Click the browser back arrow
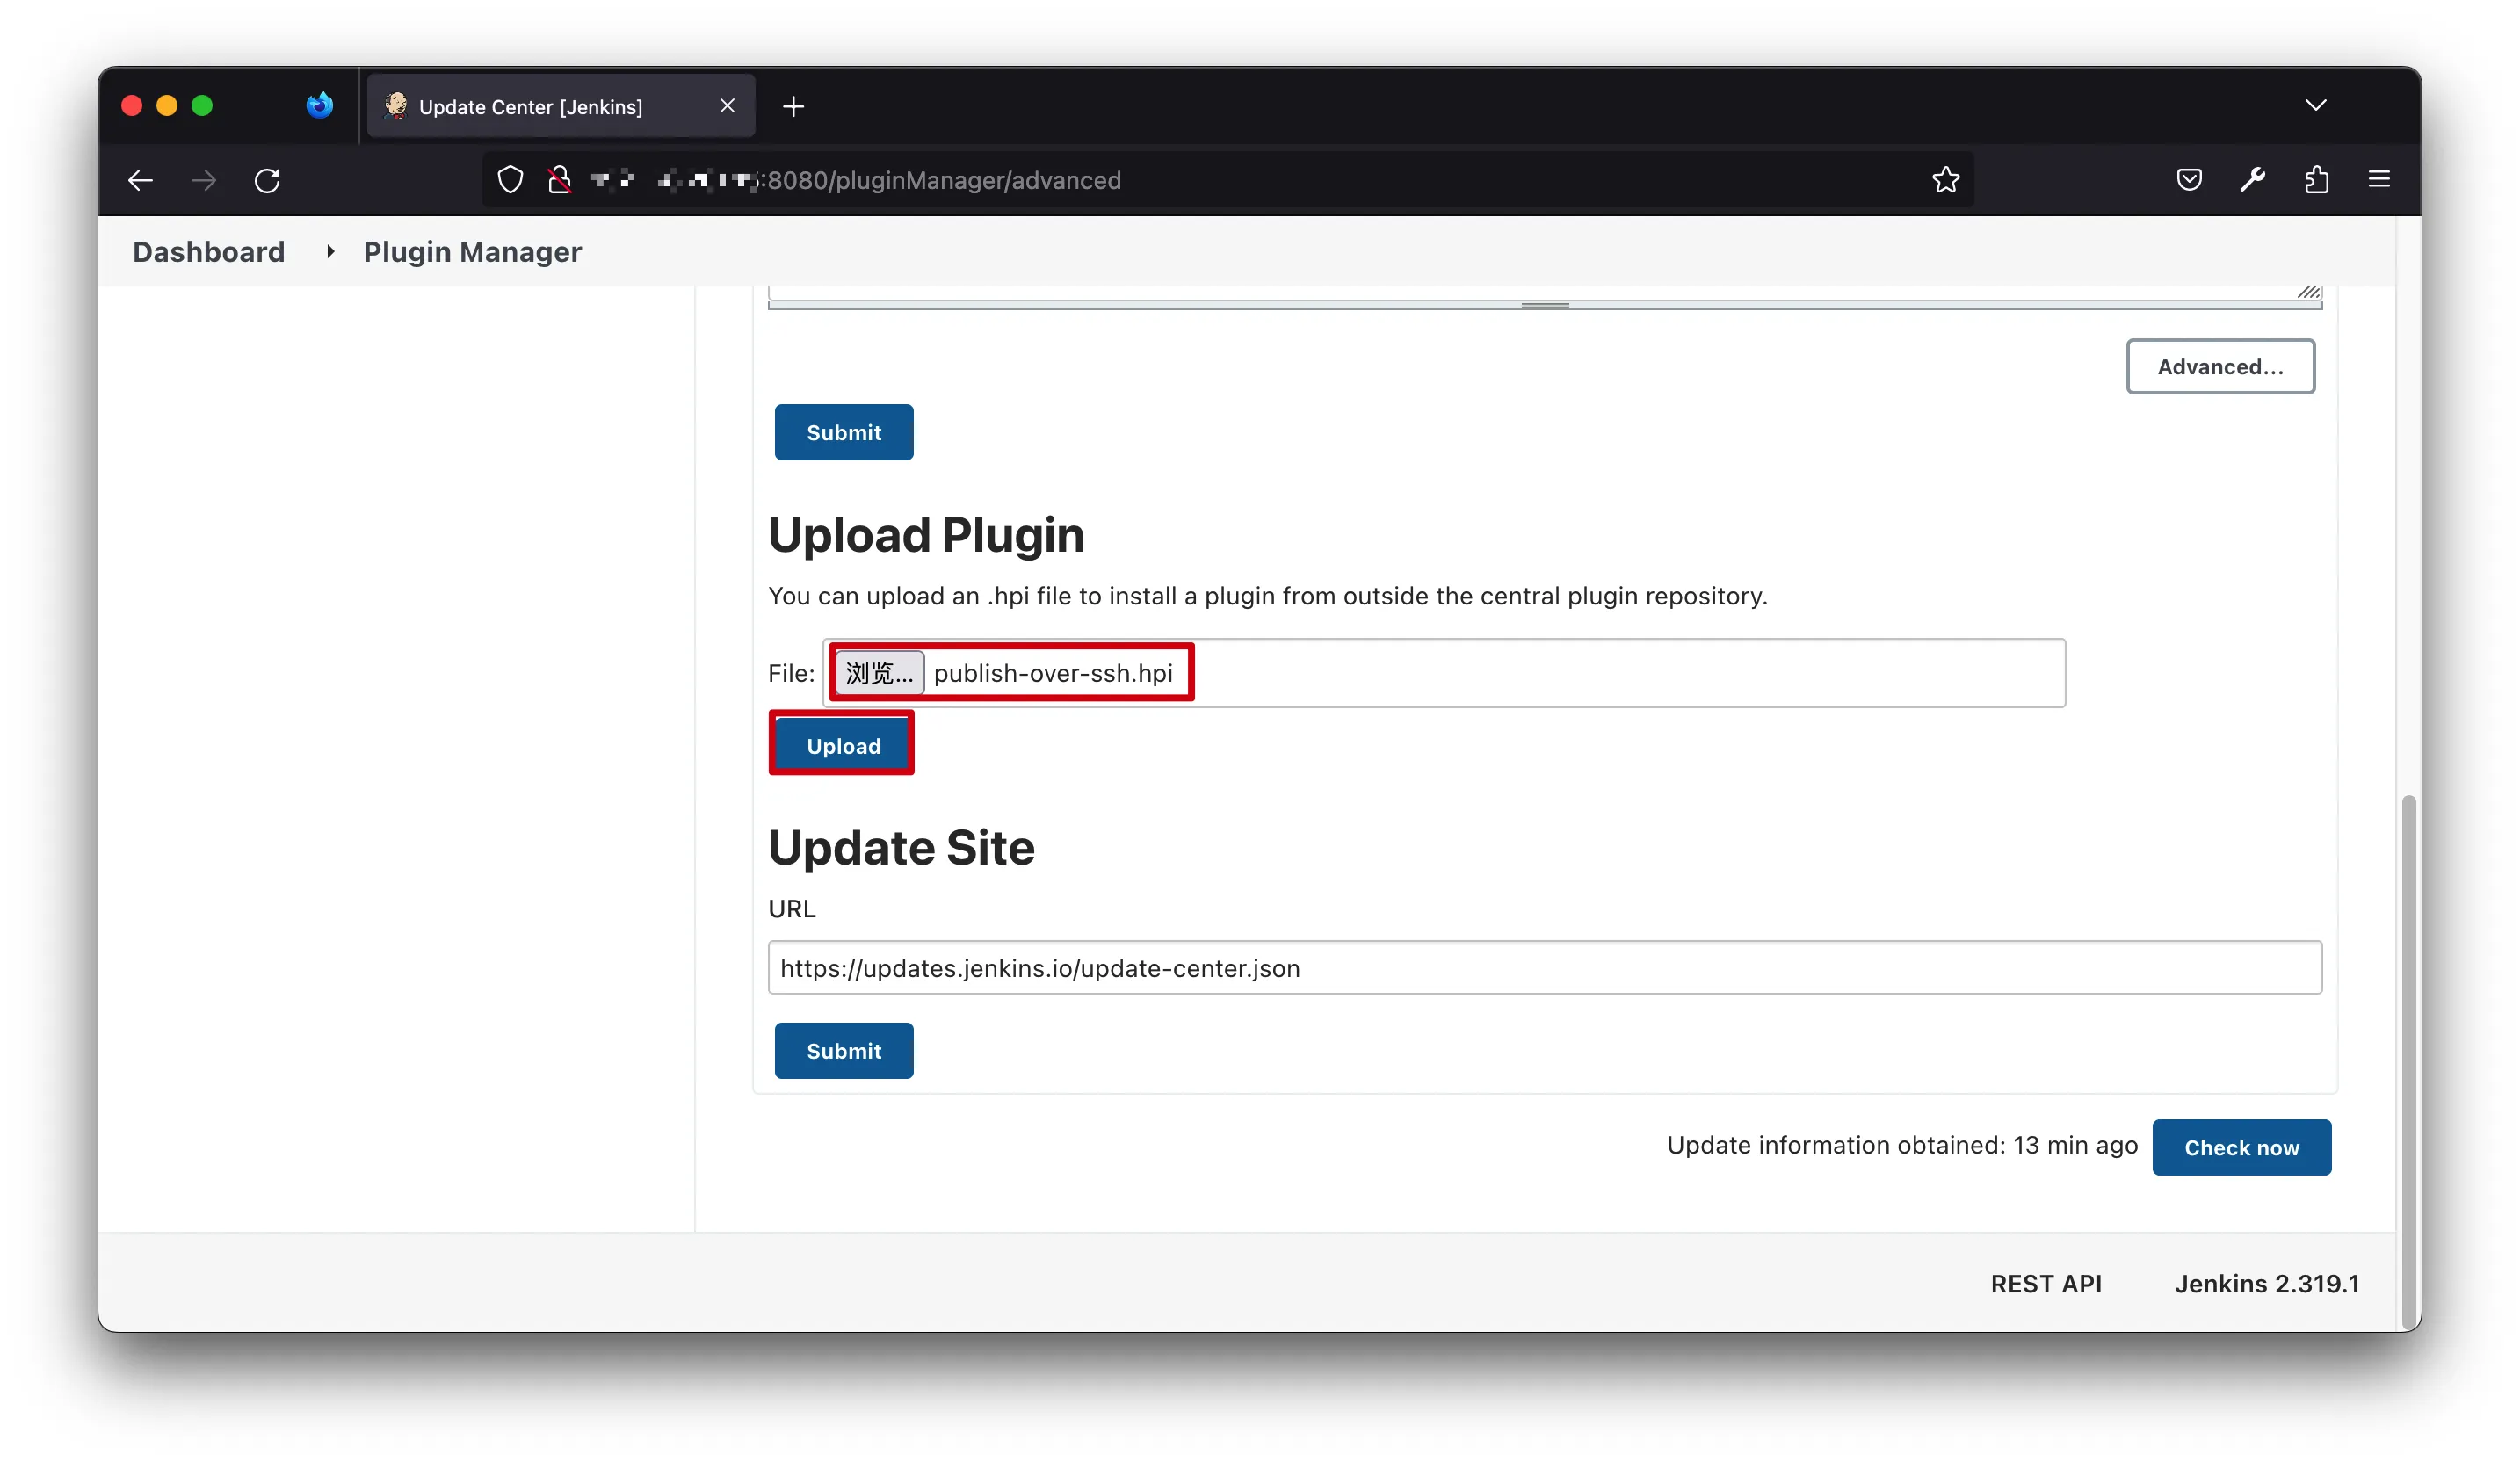 [x=140, y=180]
